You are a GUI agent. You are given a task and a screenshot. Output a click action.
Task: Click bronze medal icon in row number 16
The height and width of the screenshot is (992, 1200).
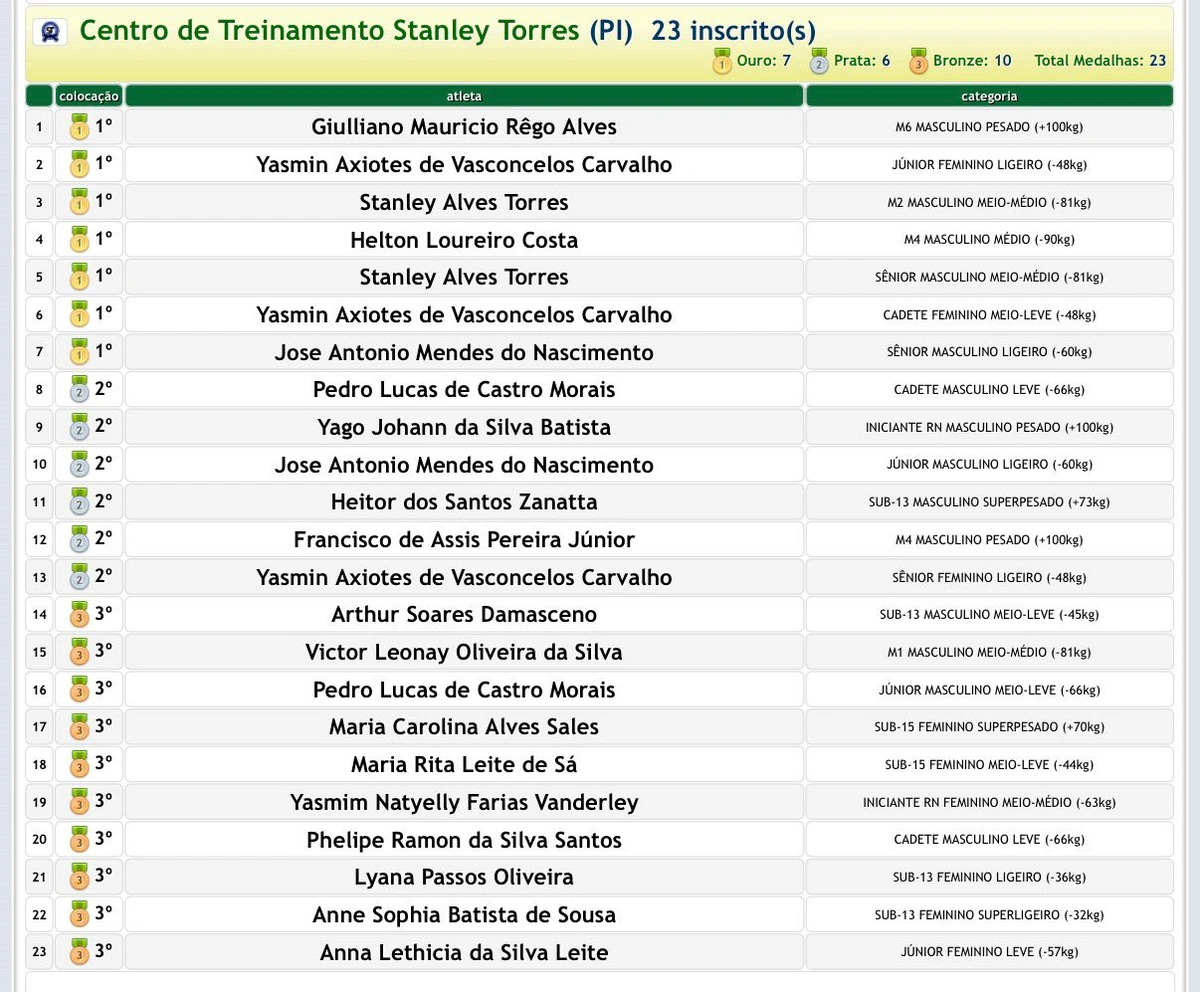point(79,690)
